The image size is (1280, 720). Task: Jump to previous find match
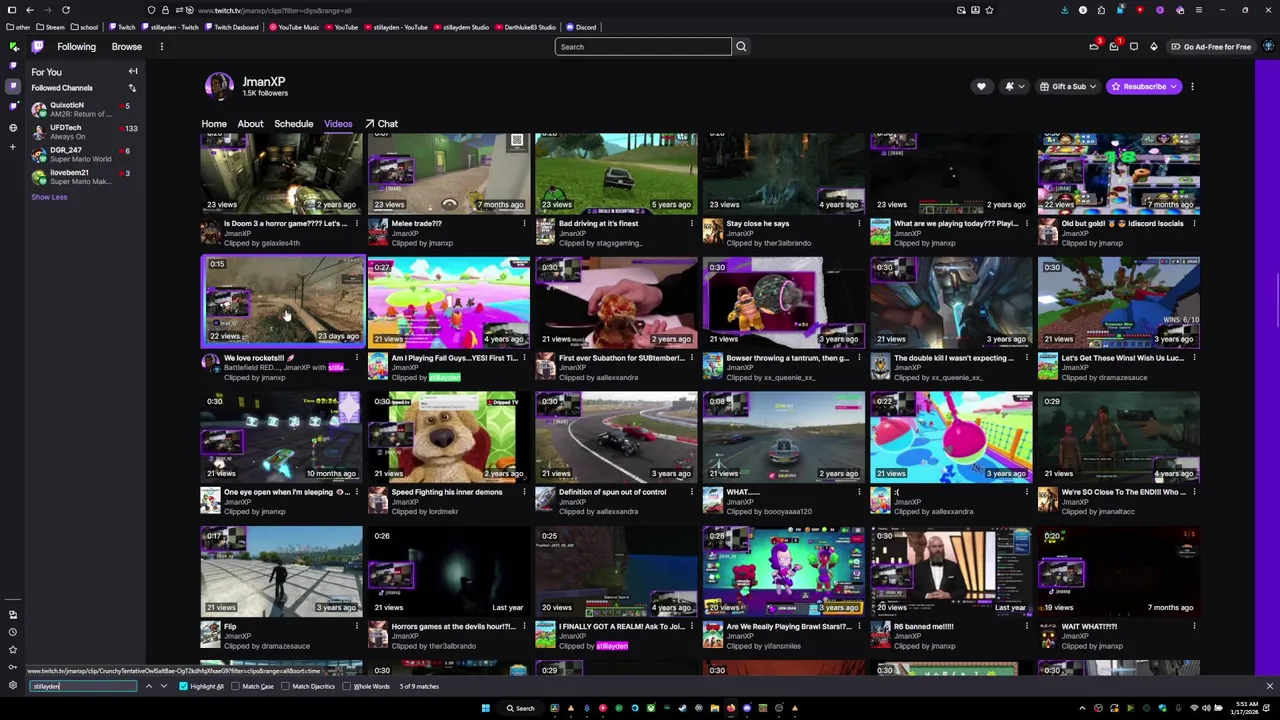coord(149,686)
